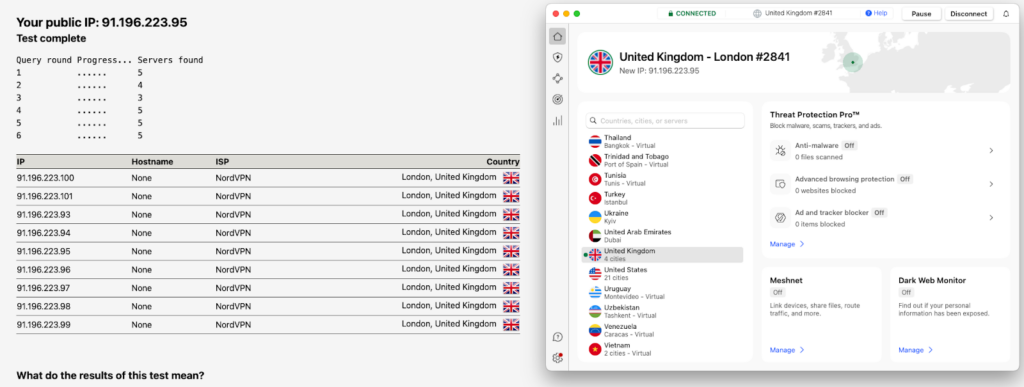Expand Advanced browsing protection chevron

click(991, 184)
